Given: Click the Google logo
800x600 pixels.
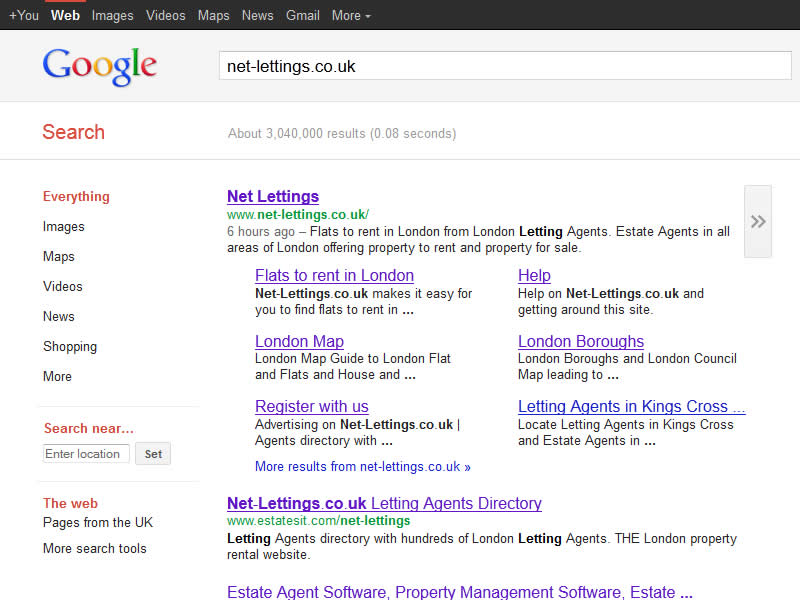Looking at the screenshot, I should click(99, 66).
